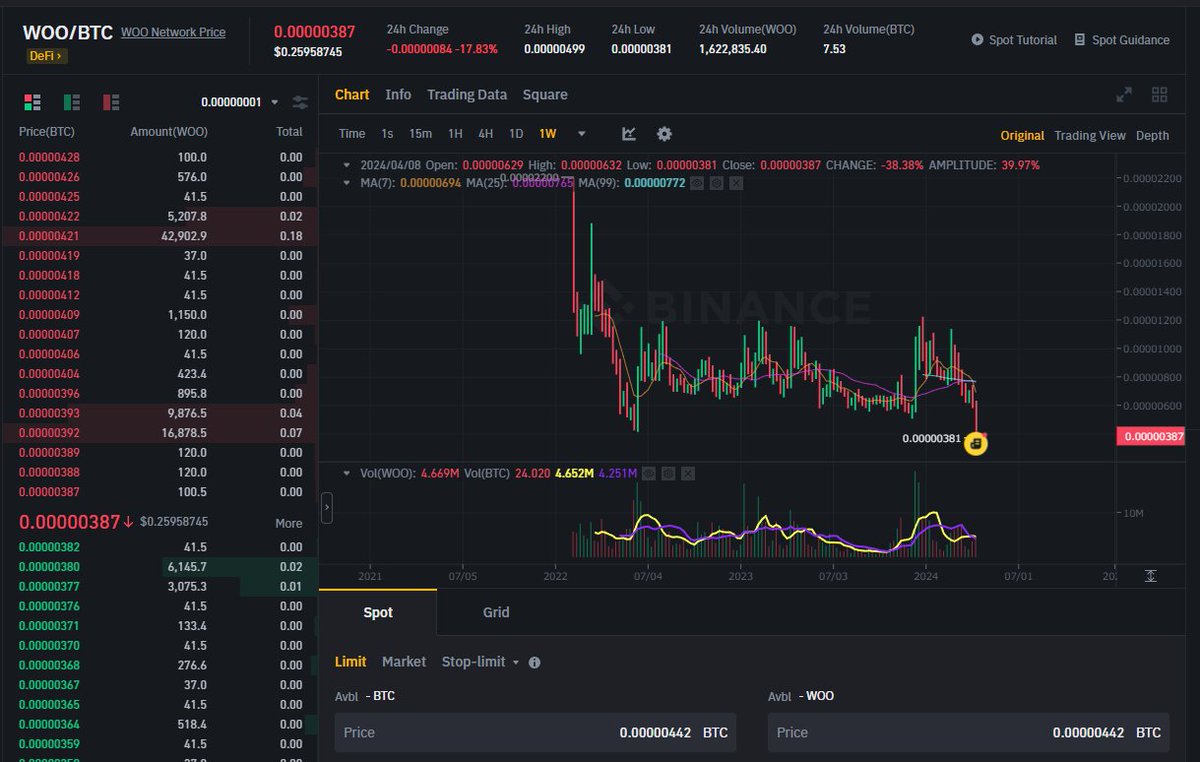Select sell order at 0.00000393
The width and height of the screenshot is (1200, 762).
click(x=160, y=413)
